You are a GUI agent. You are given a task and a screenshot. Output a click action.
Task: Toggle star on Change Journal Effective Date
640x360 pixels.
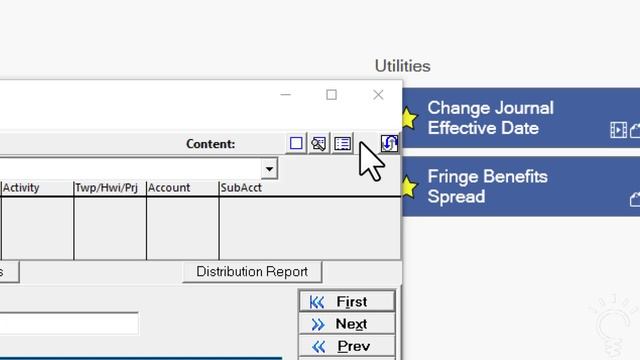click(x=409, y=118)
